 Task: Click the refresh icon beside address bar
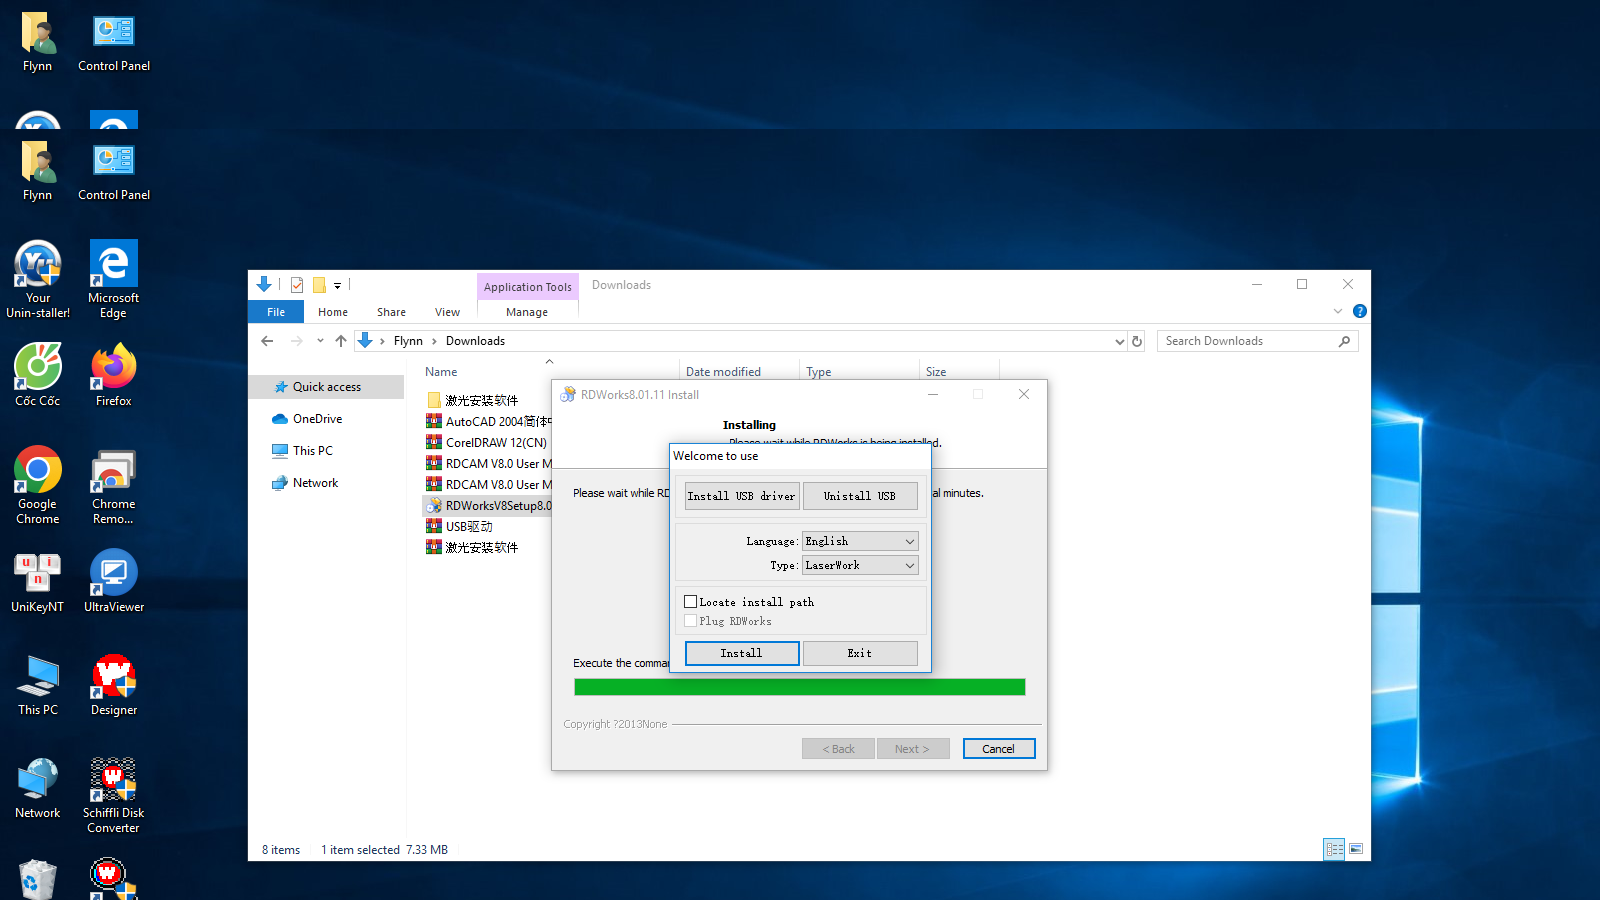[1137, 341]
